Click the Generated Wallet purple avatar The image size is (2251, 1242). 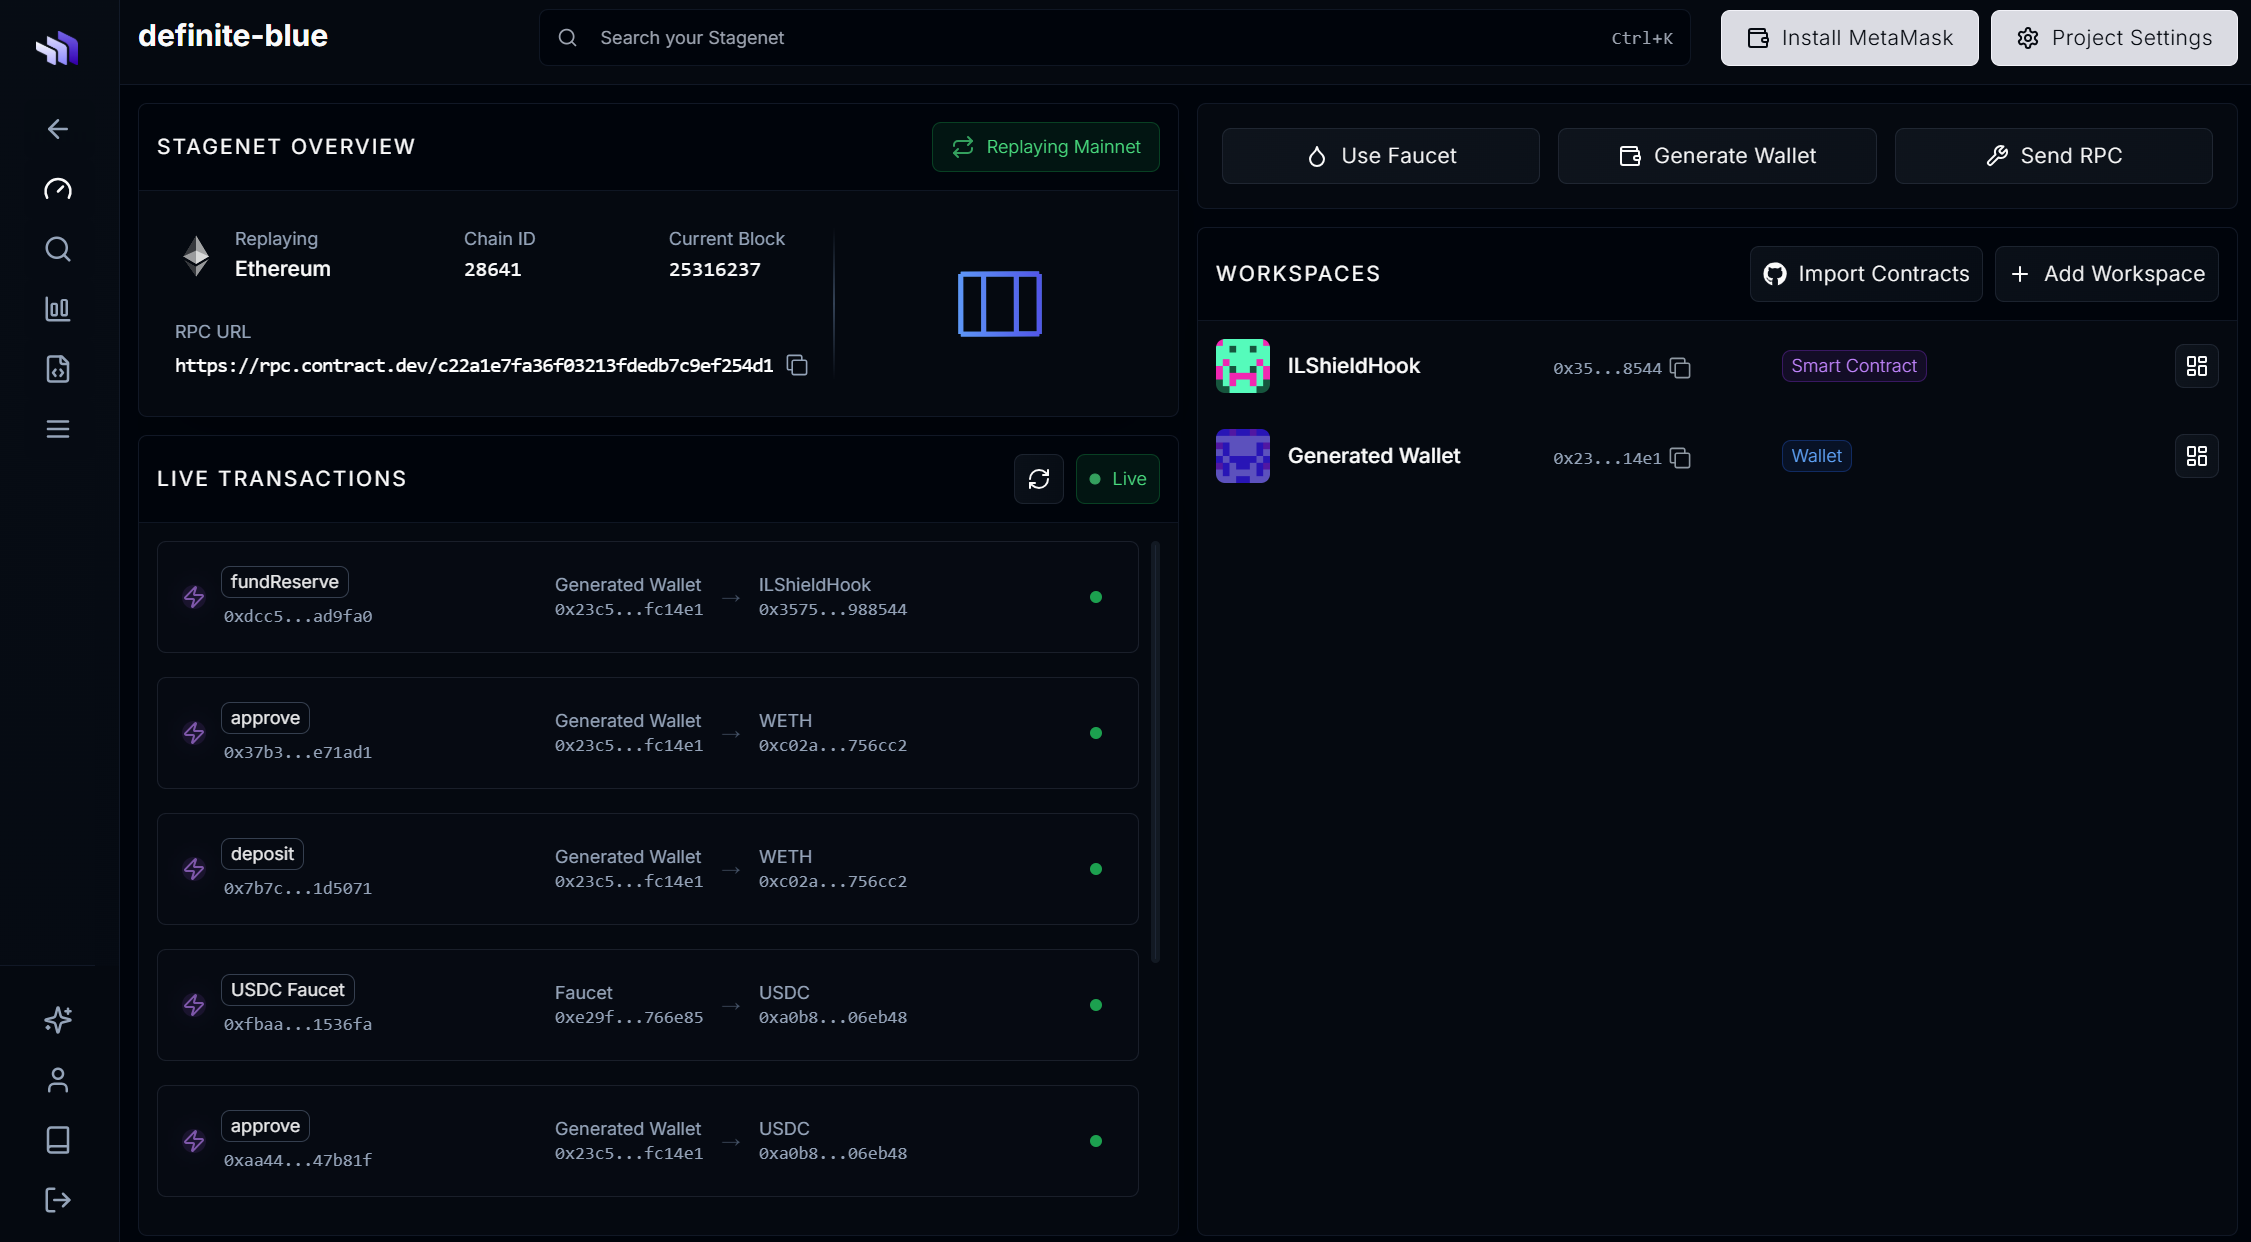(1243, 456)
